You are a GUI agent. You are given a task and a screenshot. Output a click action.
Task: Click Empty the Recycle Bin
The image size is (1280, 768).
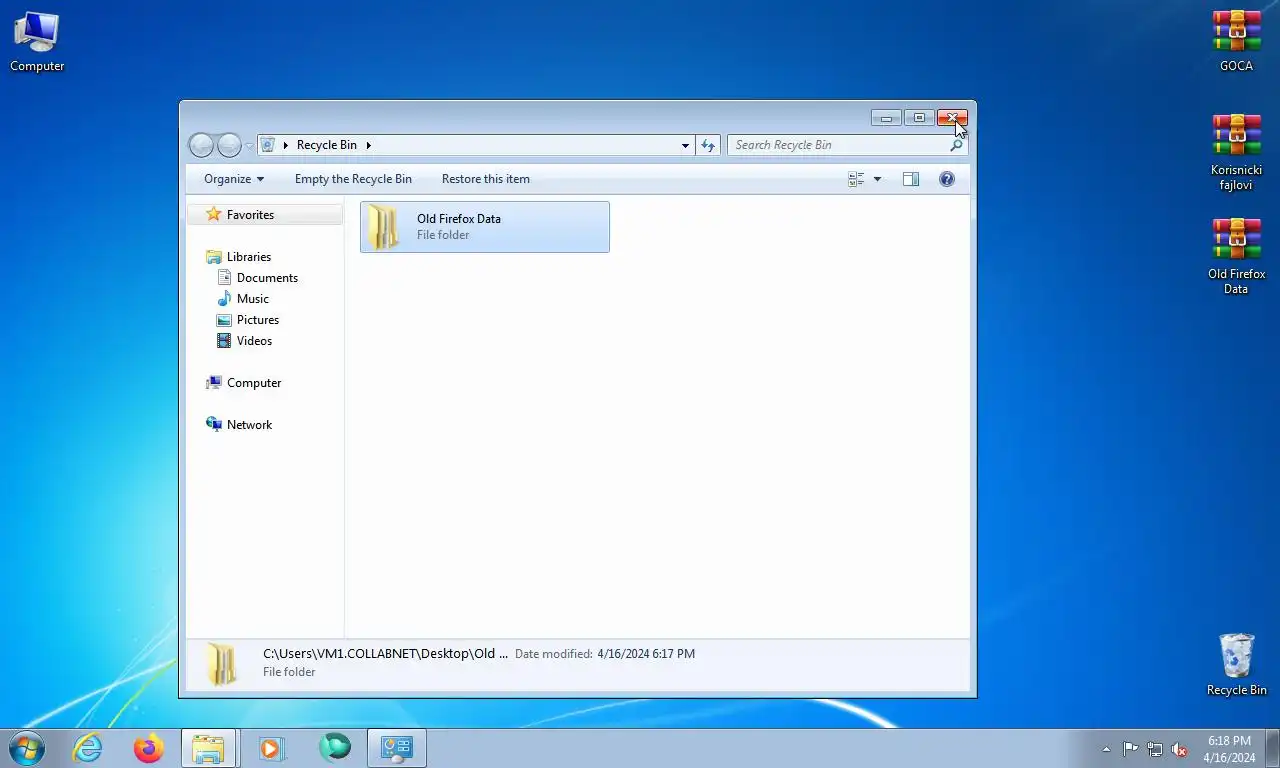tap(353, 179)
